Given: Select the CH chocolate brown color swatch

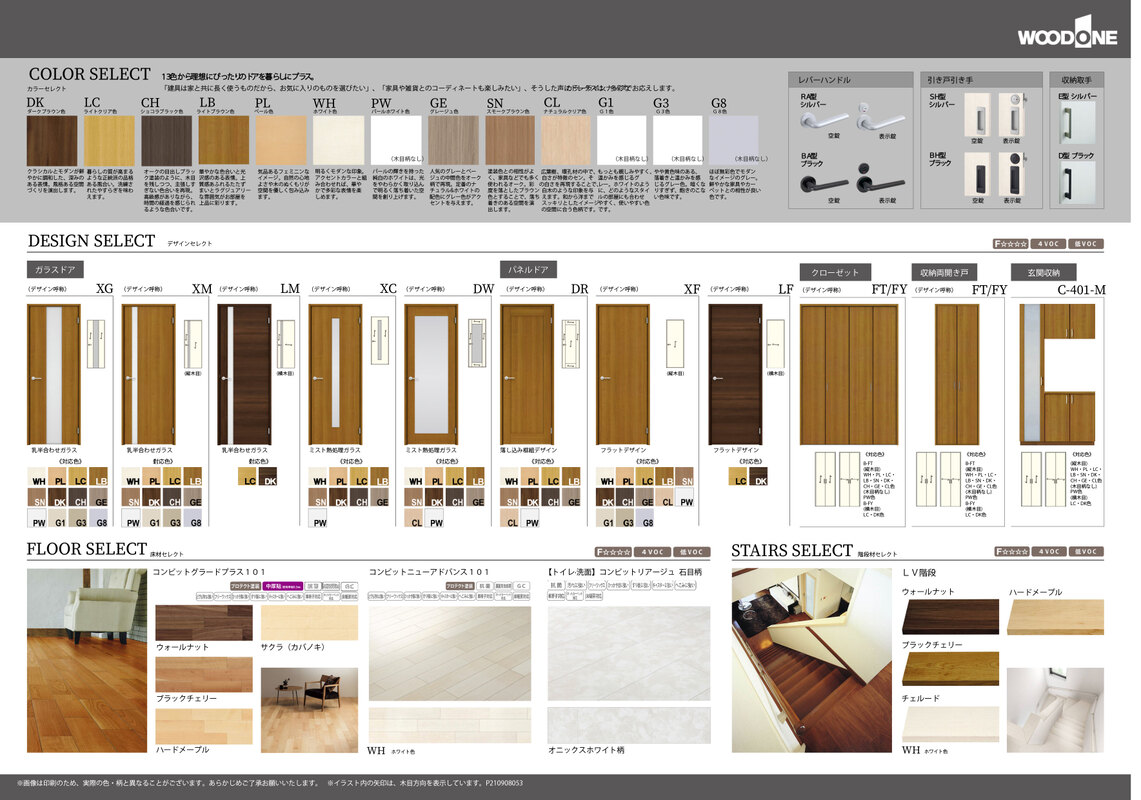Looking at the screenshot, I should pyautogui.click(x=166, y=140).
